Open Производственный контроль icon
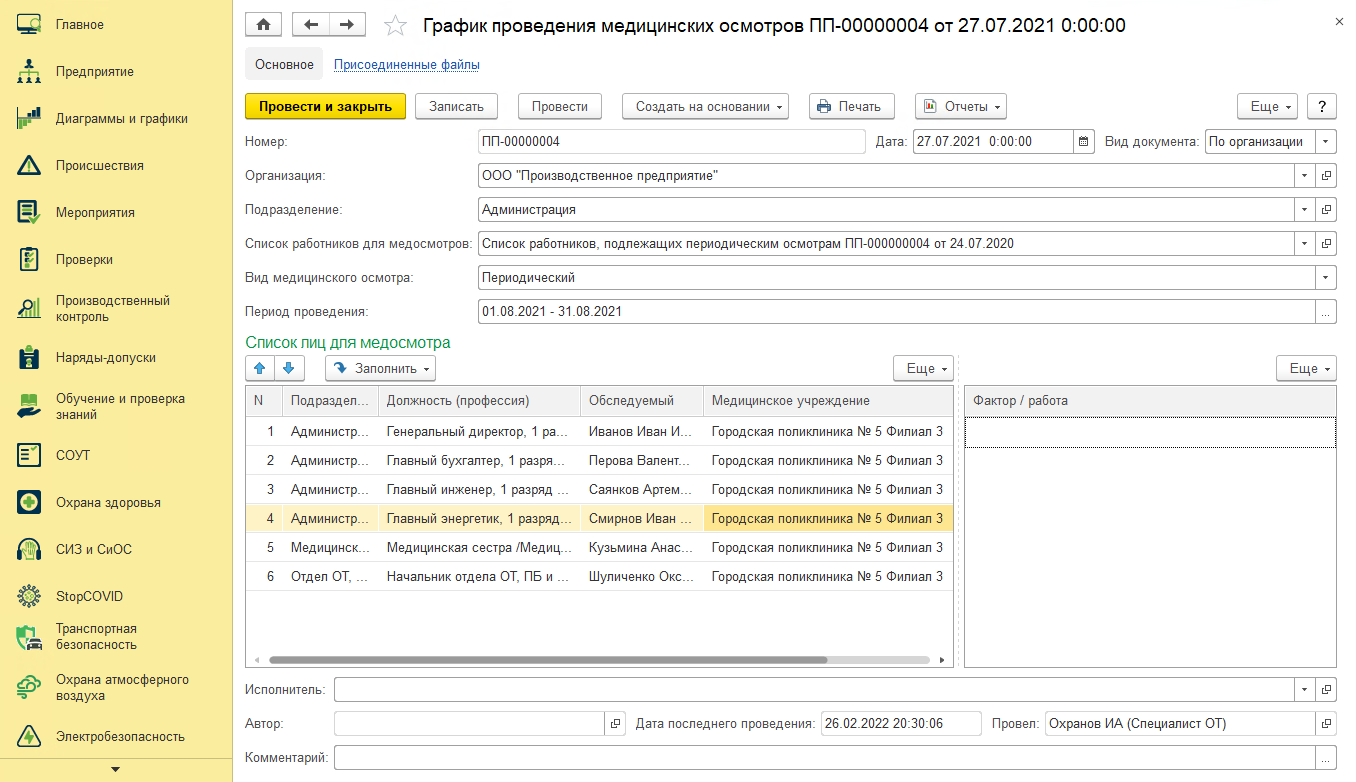 coord(29,308)
